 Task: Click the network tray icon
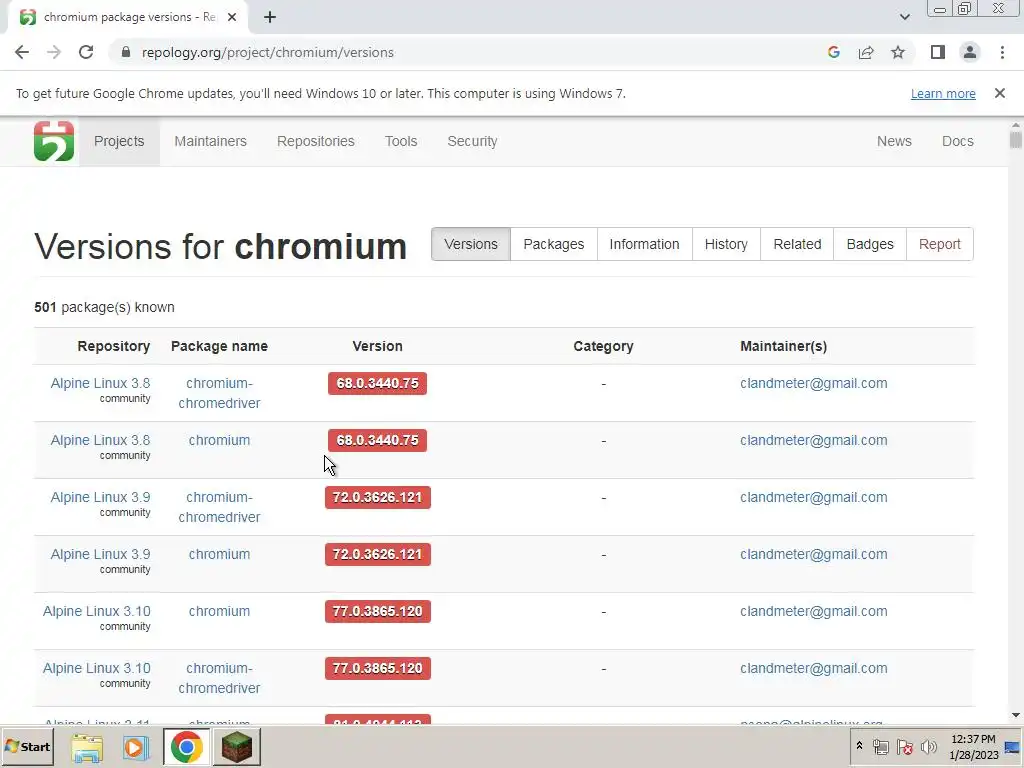pos(880,746)
